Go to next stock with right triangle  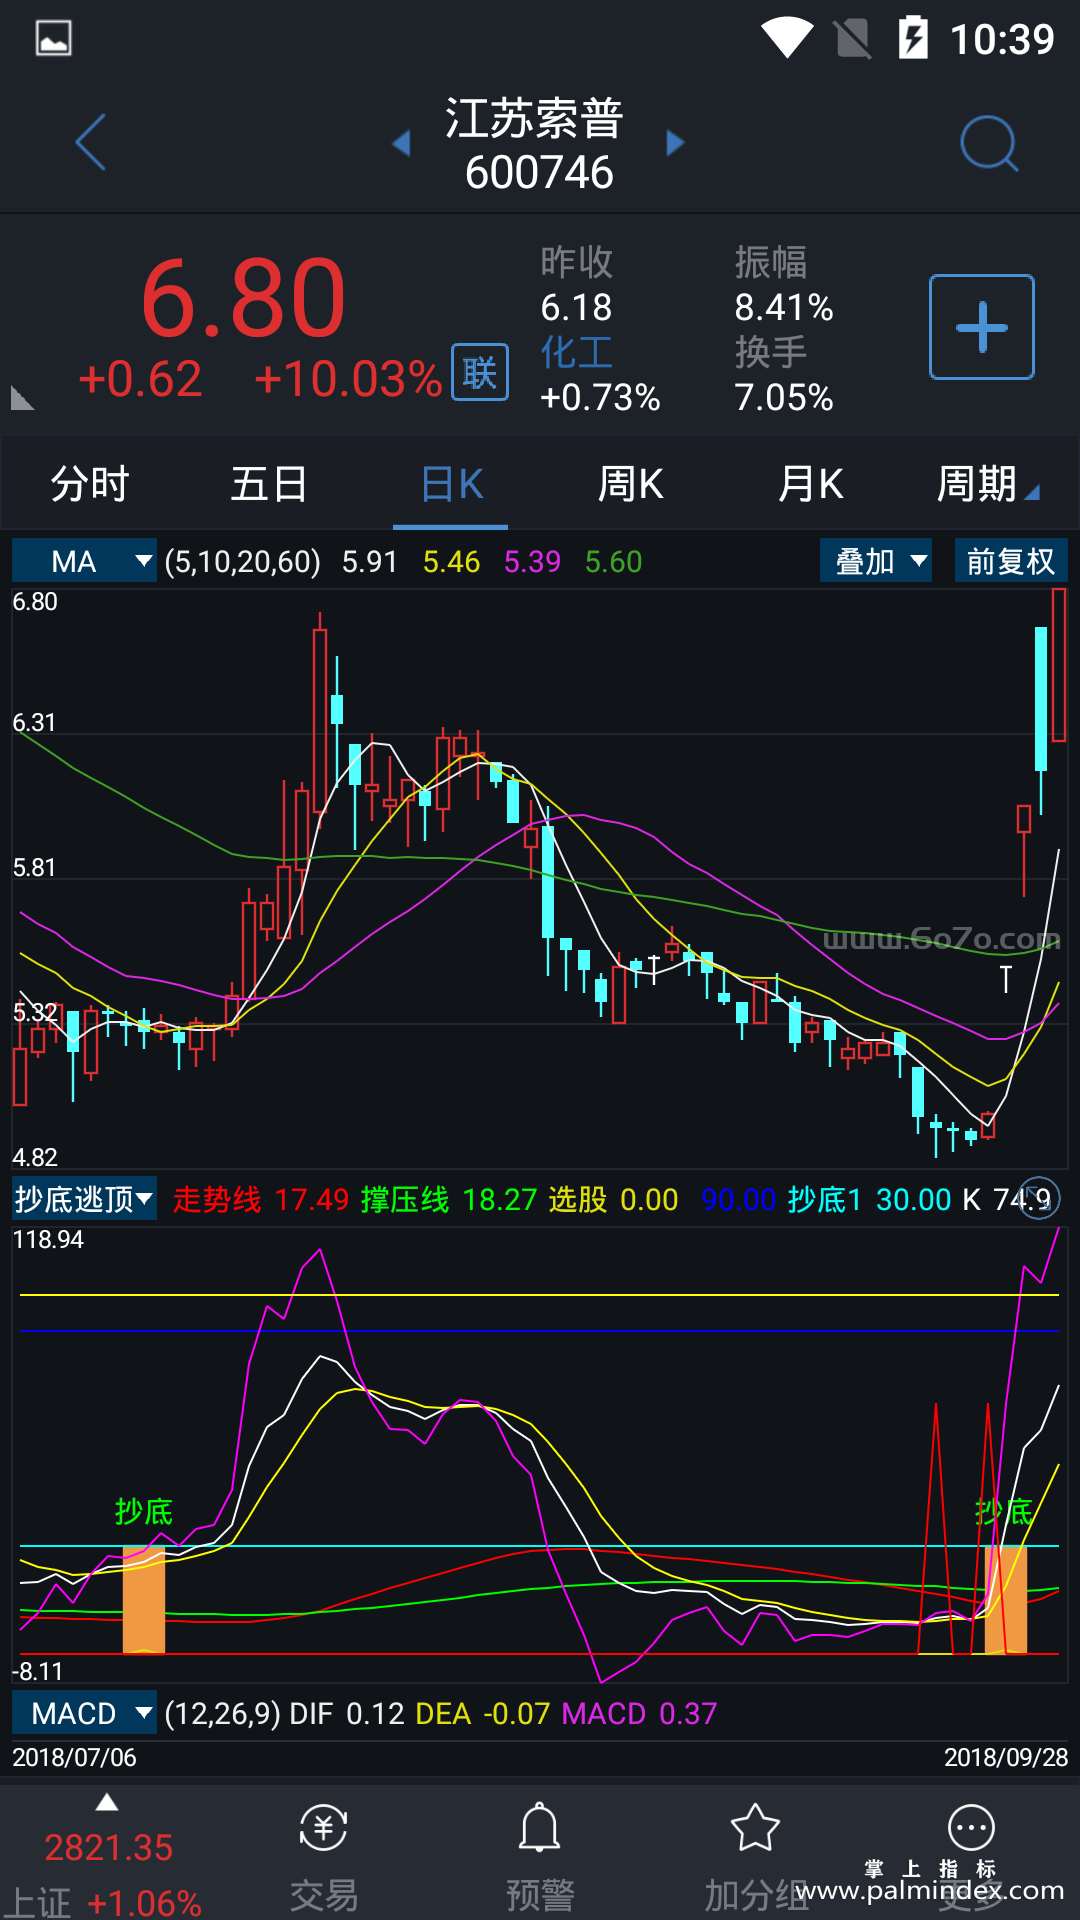pyautogui.click(x=675, y=143)
